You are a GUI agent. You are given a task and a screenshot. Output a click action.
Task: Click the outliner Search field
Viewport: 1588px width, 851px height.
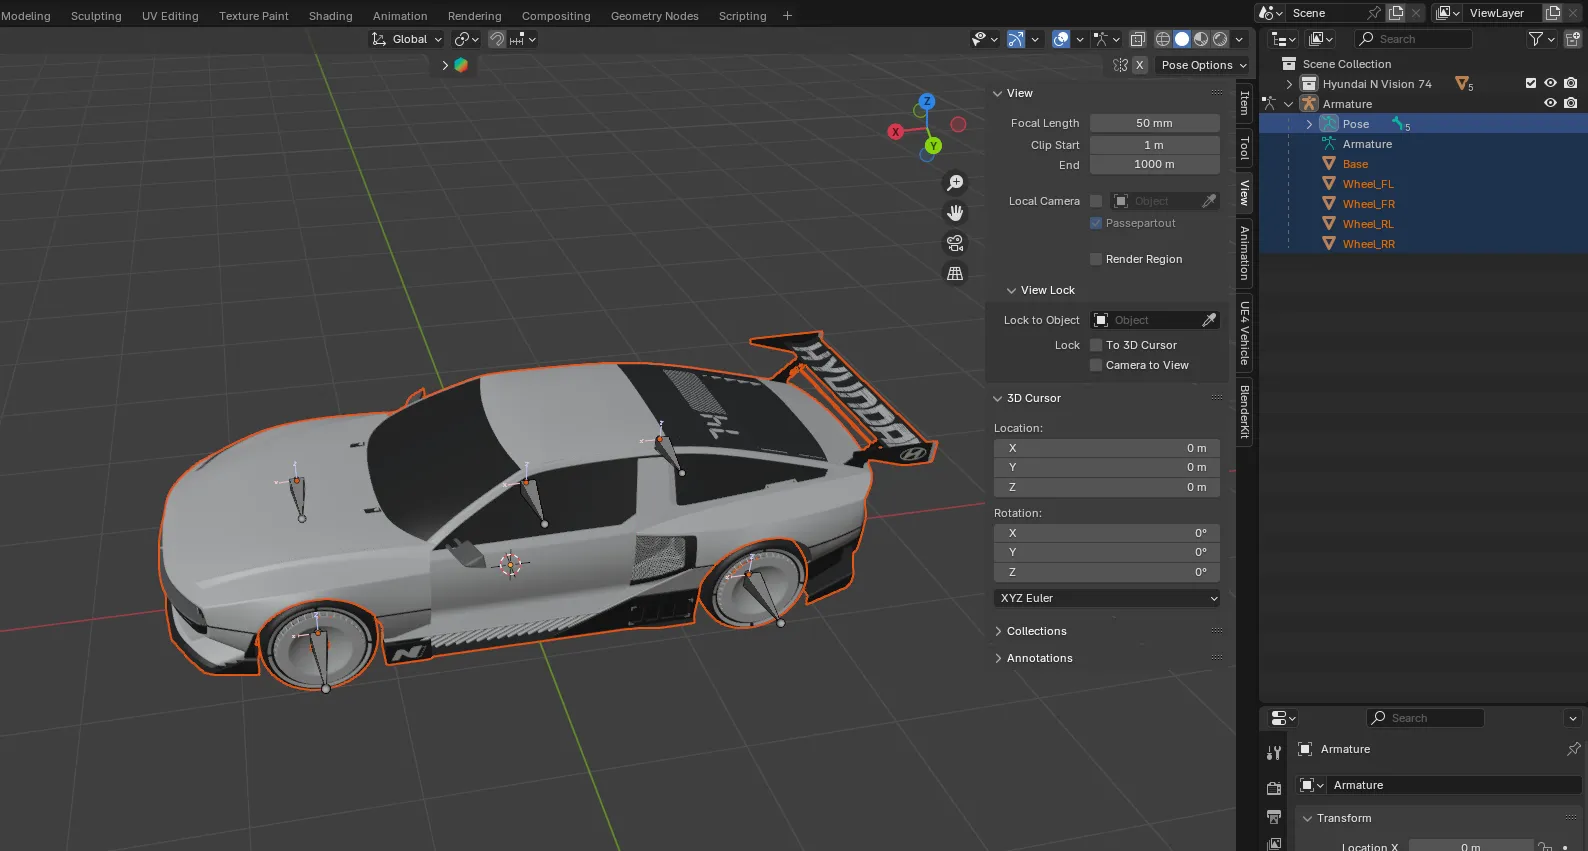[x=1414, y=39]
